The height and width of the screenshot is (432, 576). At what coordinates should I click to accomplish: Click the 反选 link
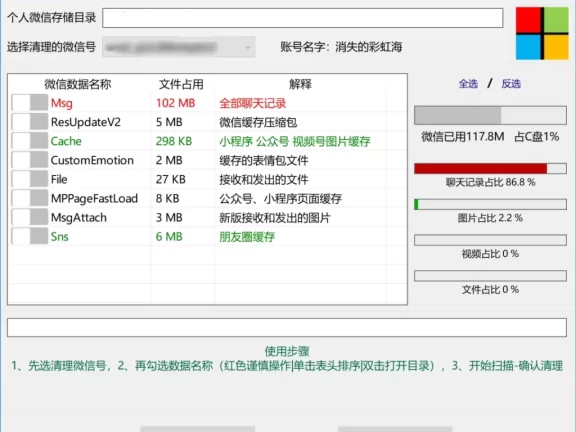tap(511, 84)
